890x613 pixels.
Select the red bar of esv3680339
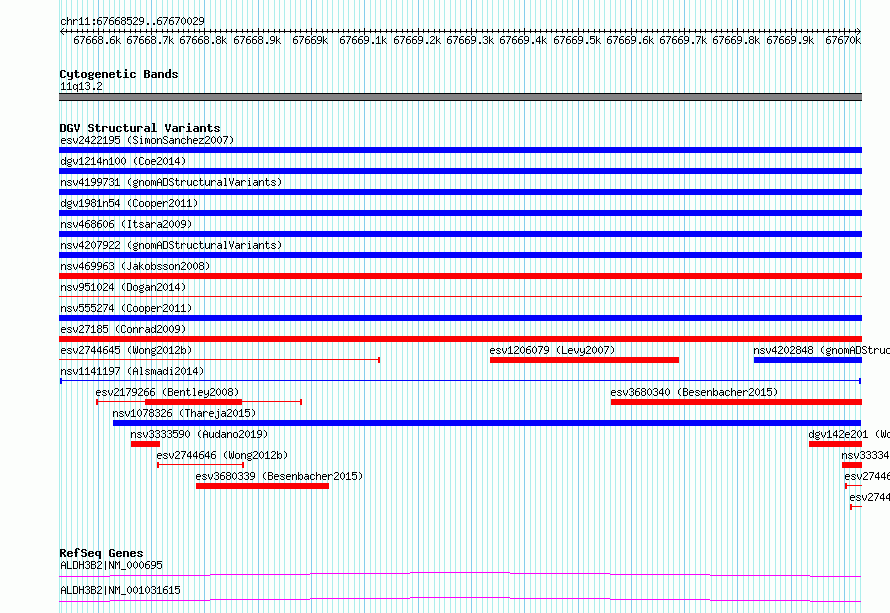tap(262, 486)
